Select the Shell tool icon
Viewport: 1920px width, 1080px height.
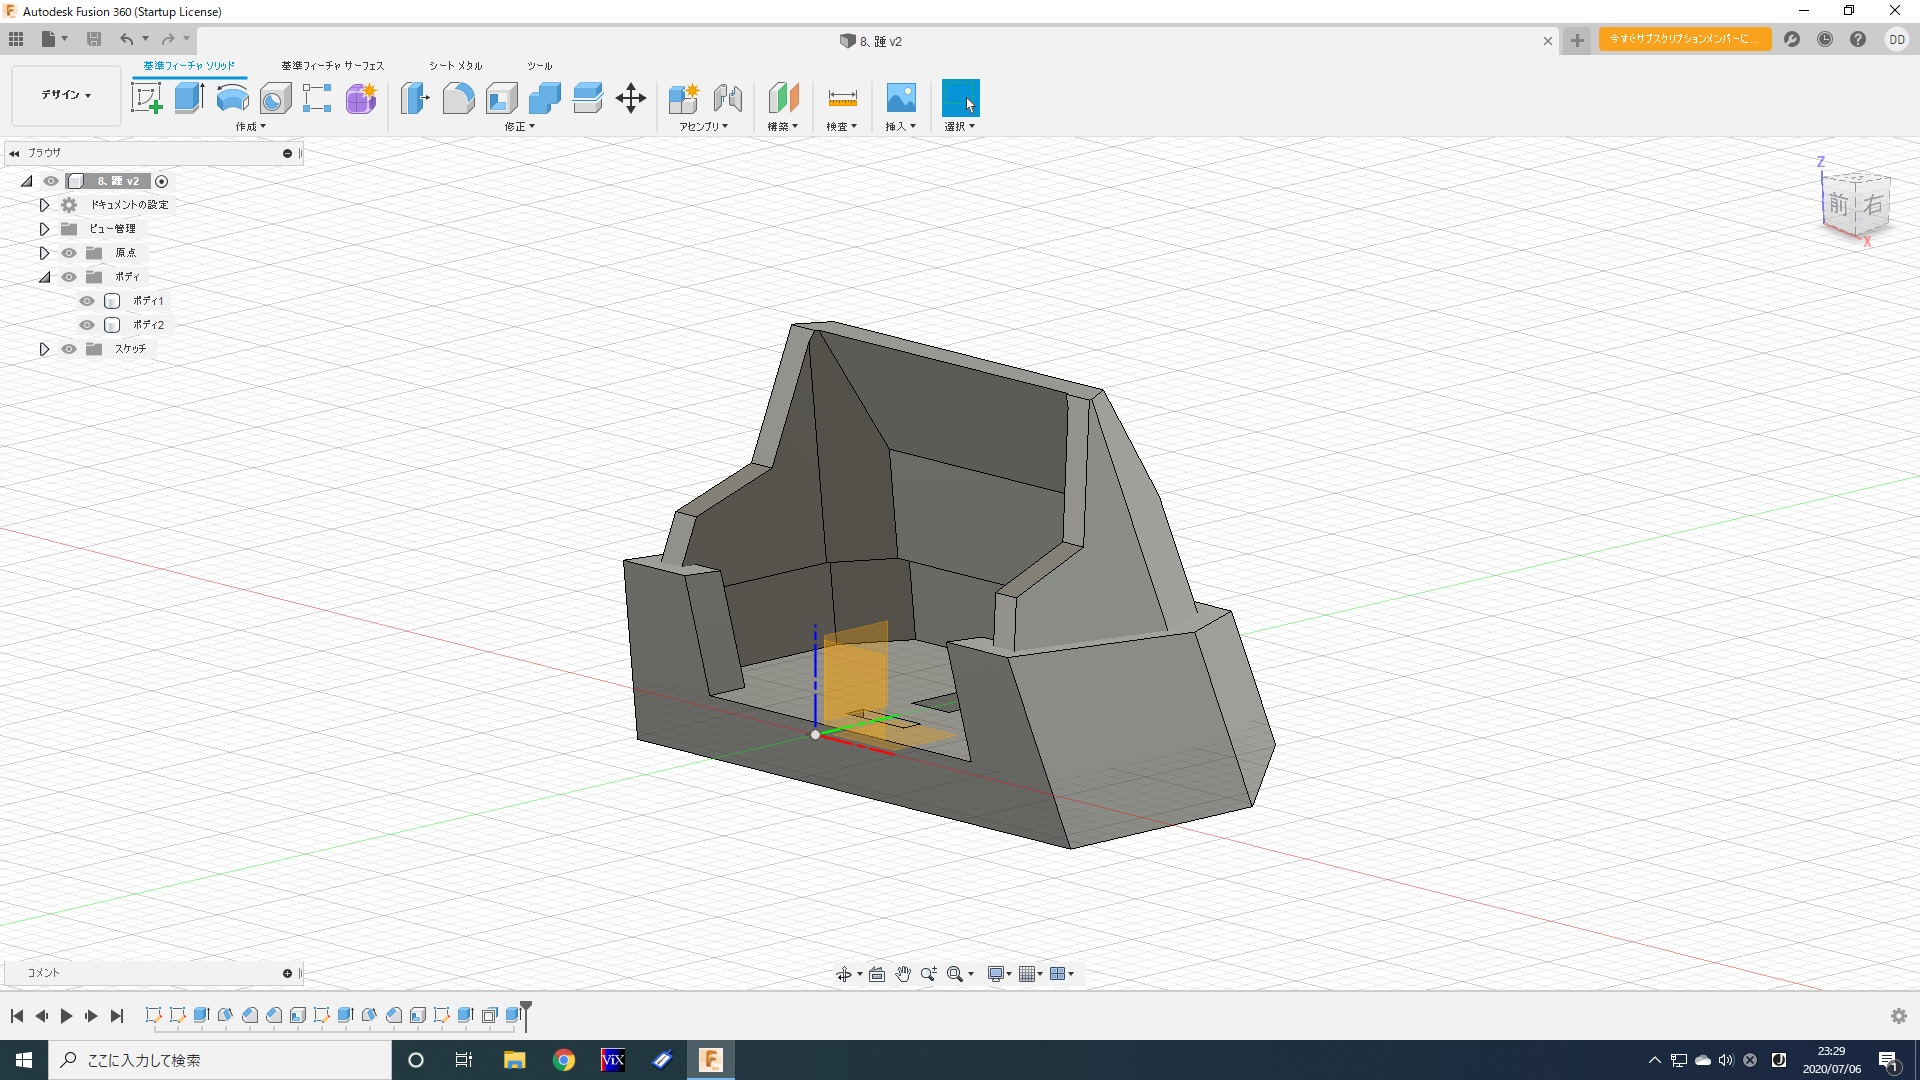[x=502, y=98]
